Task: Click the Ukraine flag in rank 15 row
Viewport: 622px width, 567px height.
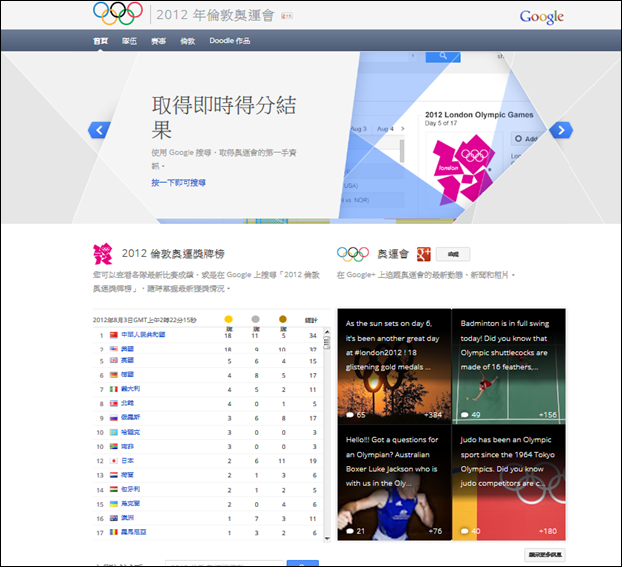Action: click(114, 504)
